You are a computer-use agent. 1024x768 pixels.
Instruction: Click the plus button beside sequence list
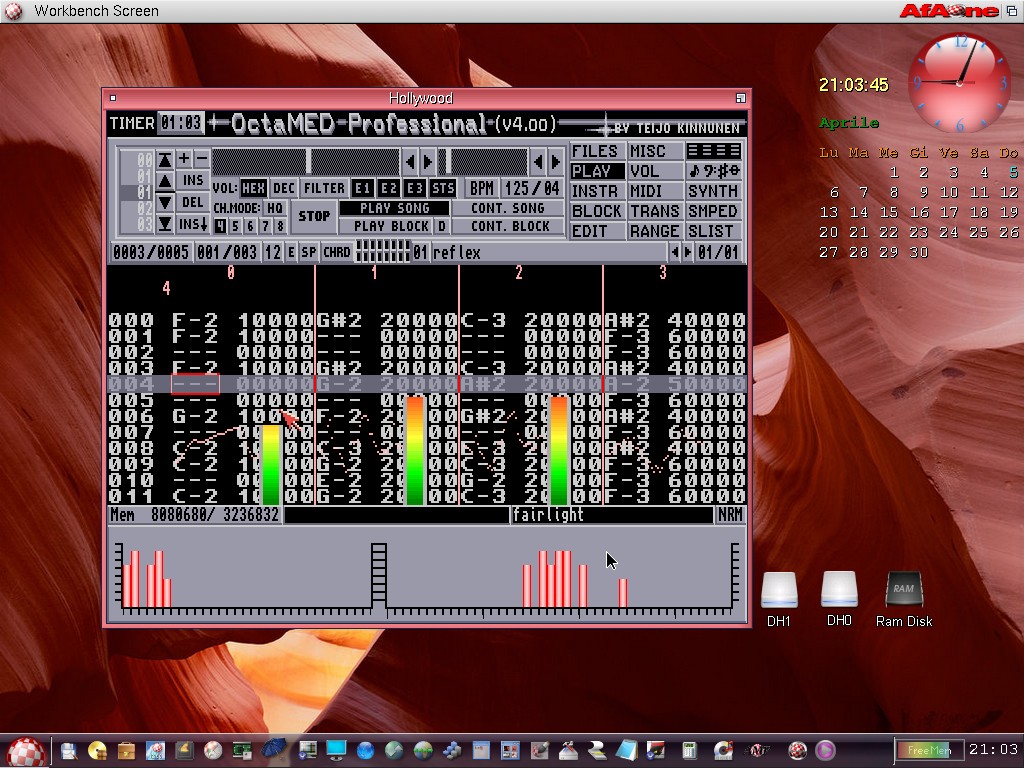coord(184,159)
